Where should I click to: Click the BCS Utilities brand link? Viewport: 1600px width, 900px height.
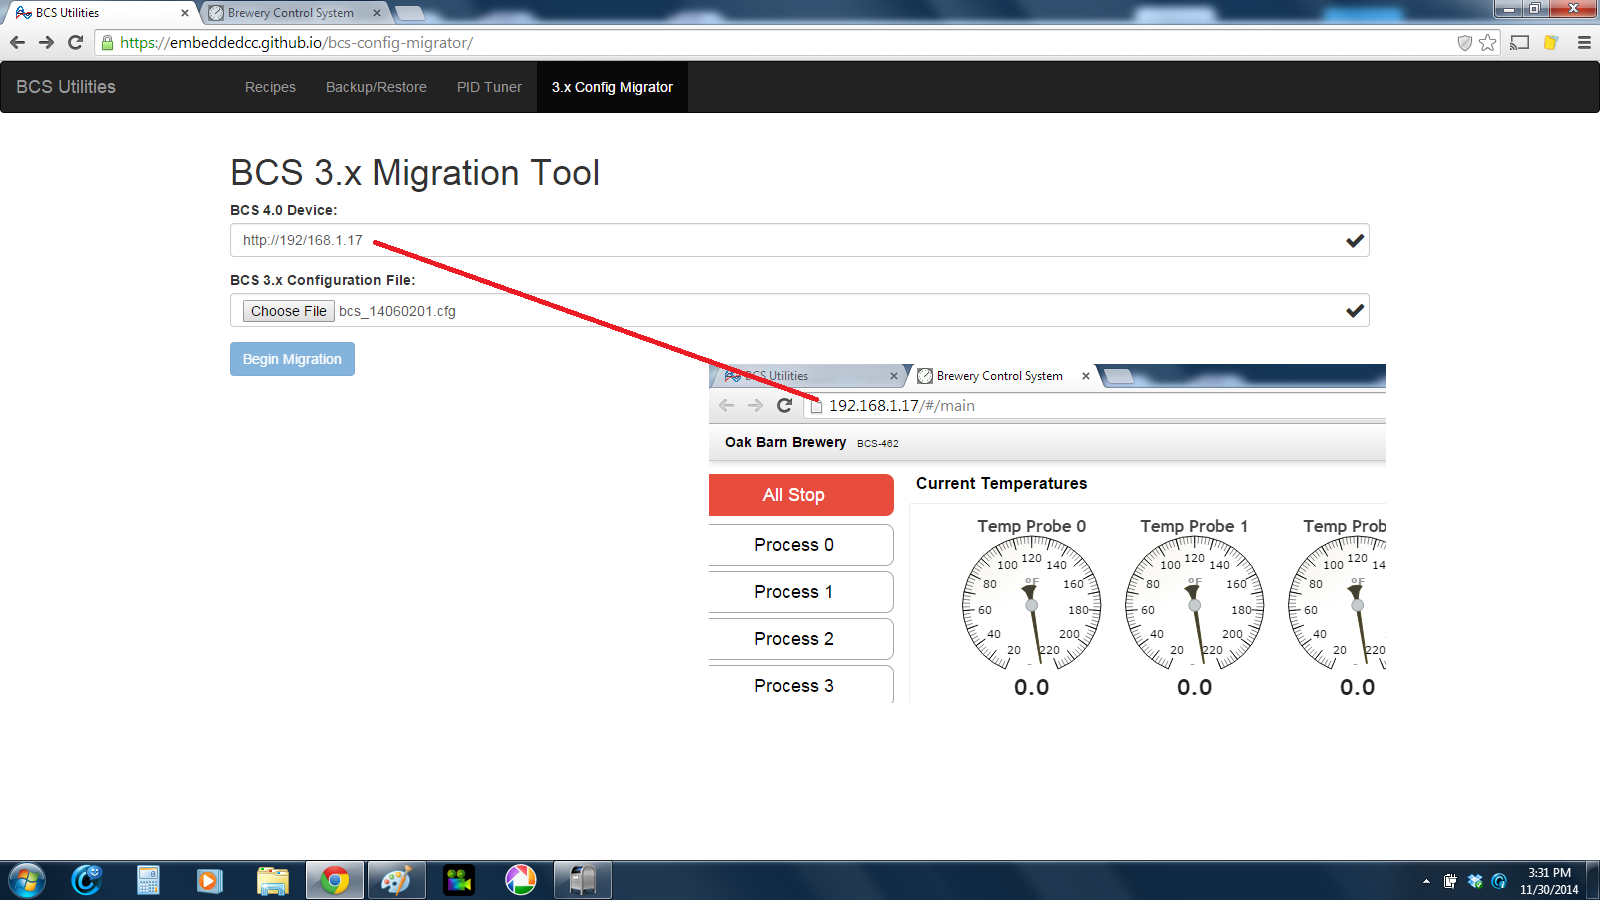coord(66,87)
